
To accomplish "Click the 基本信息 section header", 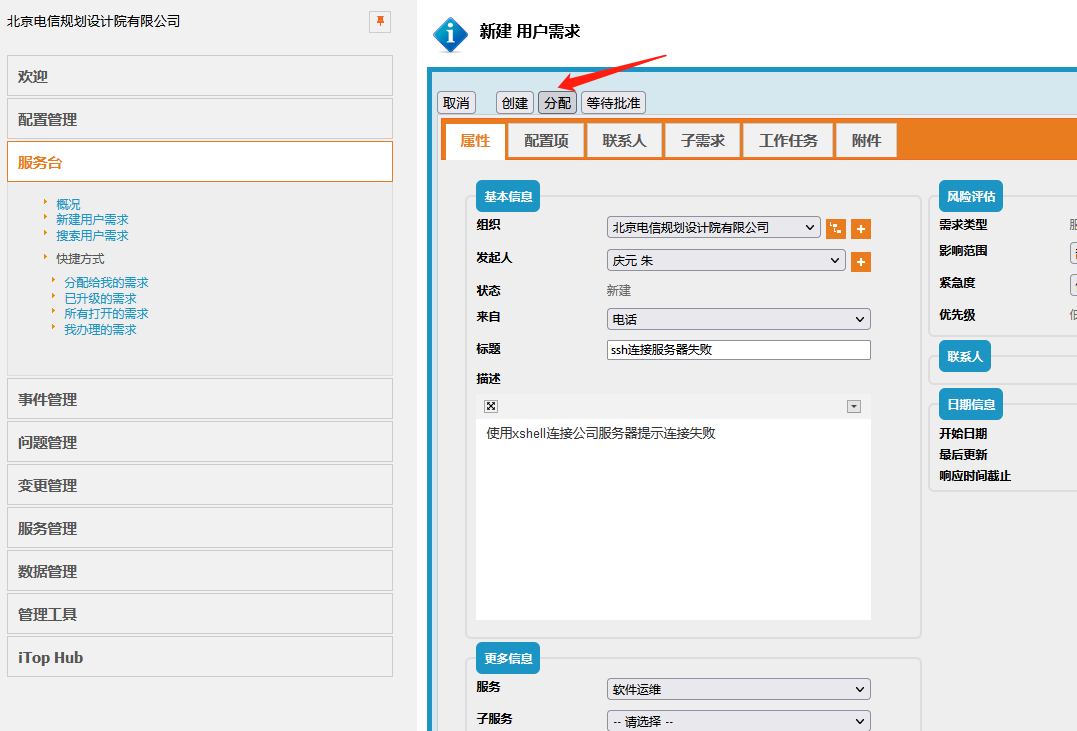I will (508, 196).
